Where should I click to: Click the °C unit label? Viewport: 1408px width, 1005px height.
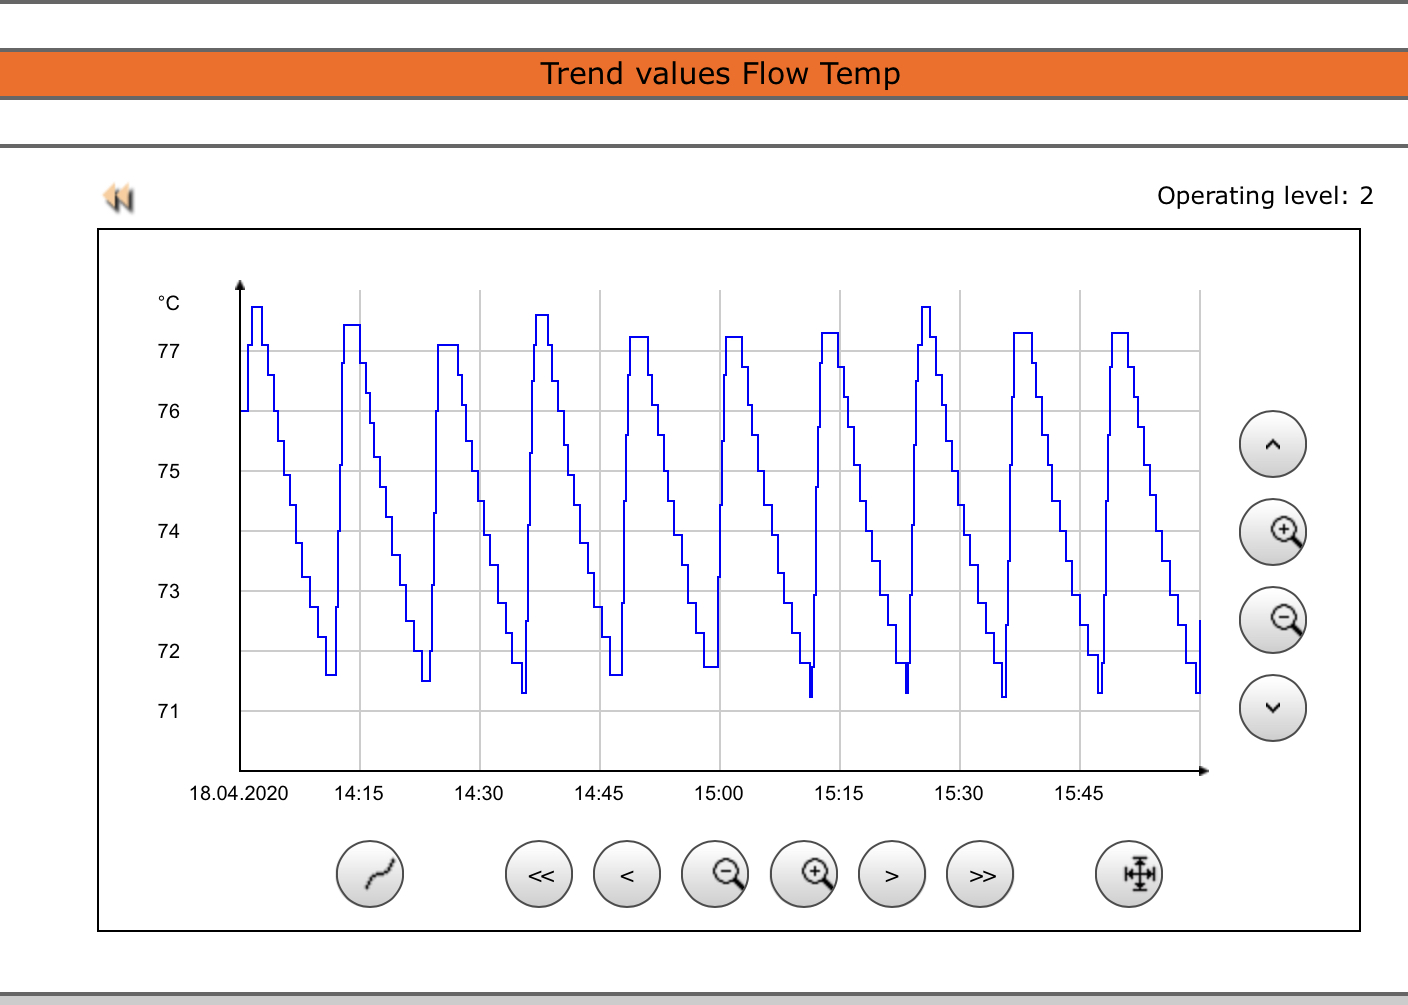(169, 303)
